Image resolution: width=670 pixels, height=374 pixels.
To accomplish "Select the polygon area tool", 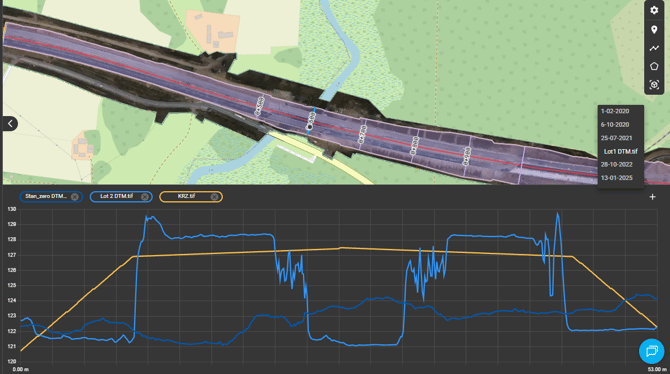I will point(654,66).
